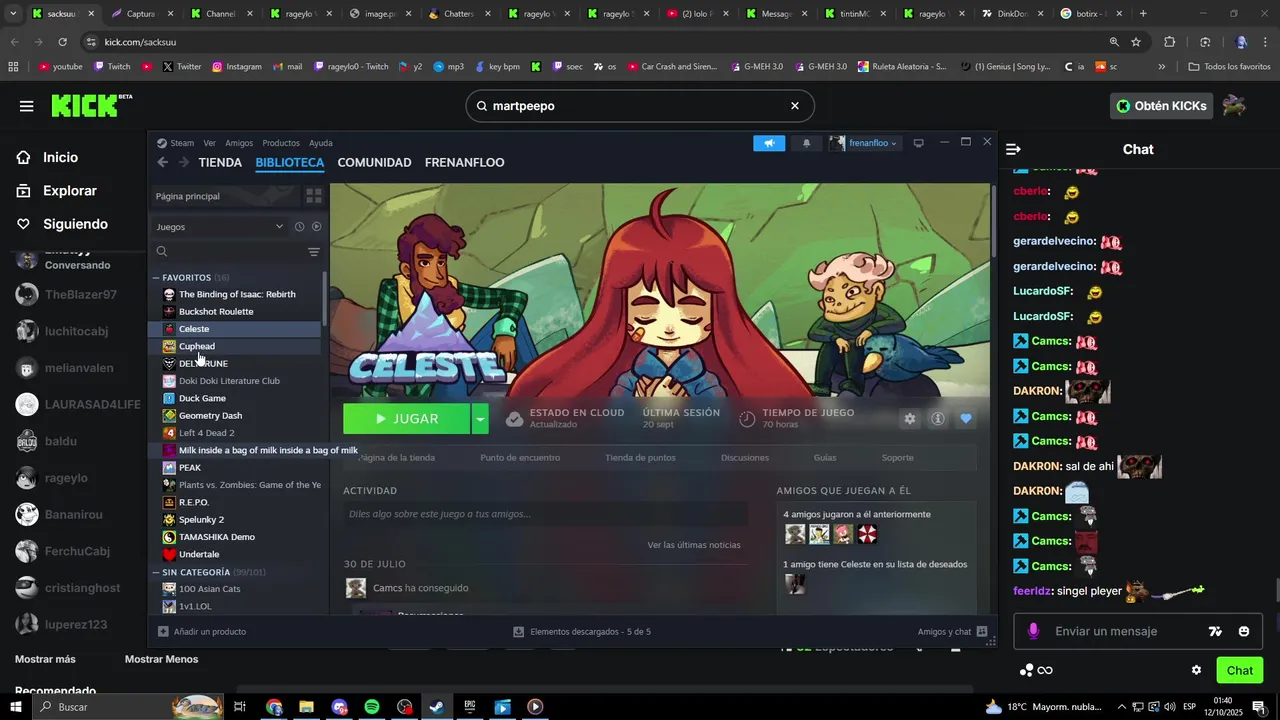This screenshot has width=1280, height=720.
Task: Switch to the Tienda tab
Action: click(220, 162)
